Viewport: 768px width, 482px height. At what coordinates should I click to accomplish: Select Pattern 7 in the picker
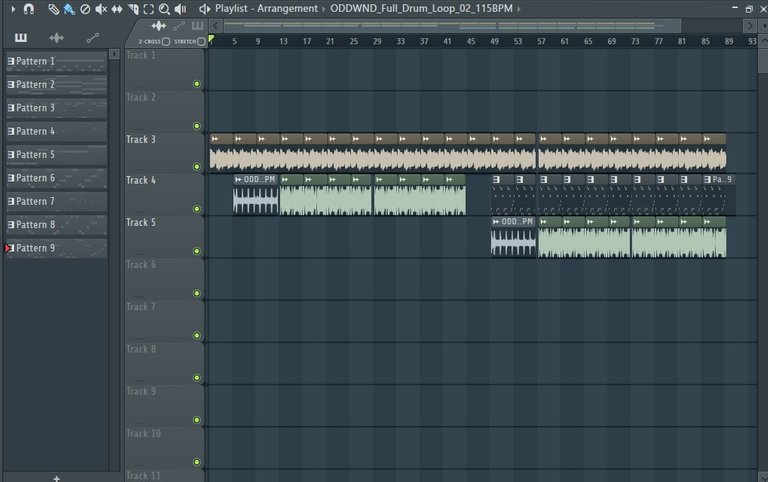[57, 201]
